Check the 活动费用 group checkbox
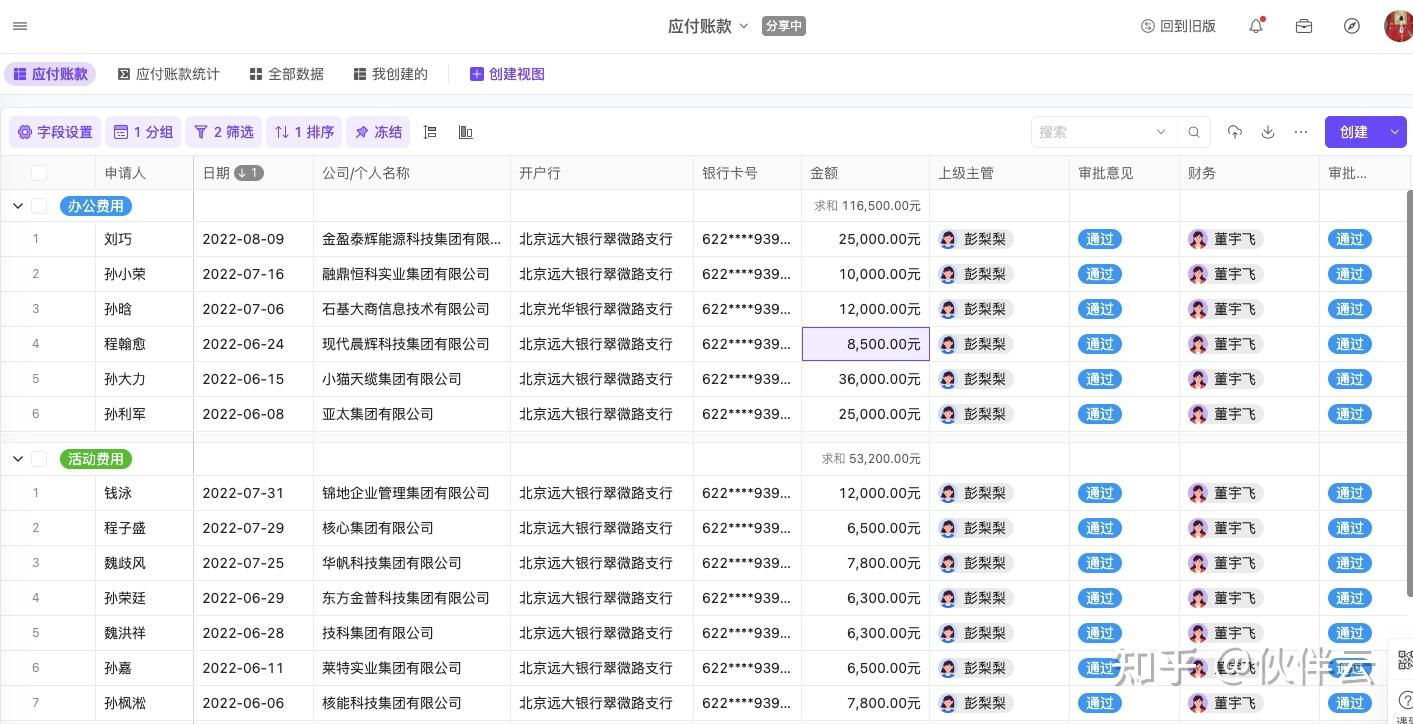This screenshot has width=1413, height=724. tap(39, 459)
